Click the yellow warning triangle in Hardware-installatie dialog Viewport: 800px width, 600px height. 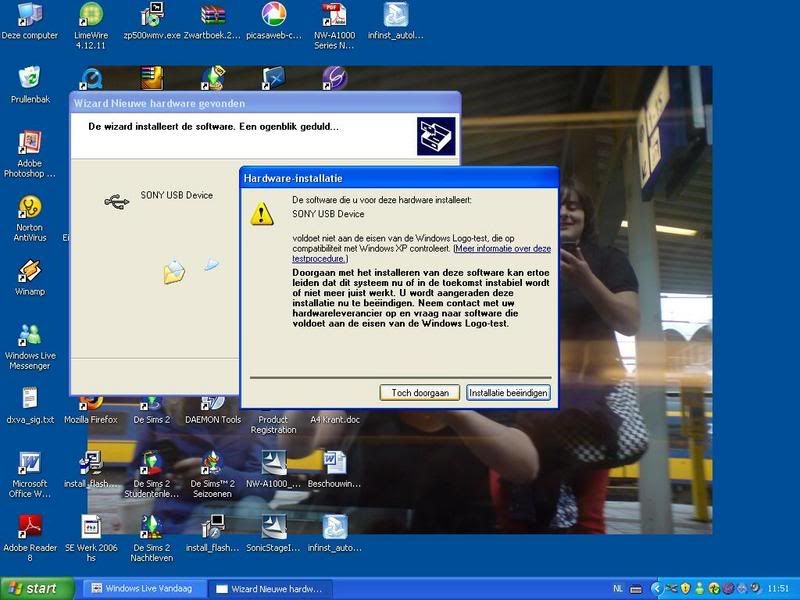(x=262, y=214)
